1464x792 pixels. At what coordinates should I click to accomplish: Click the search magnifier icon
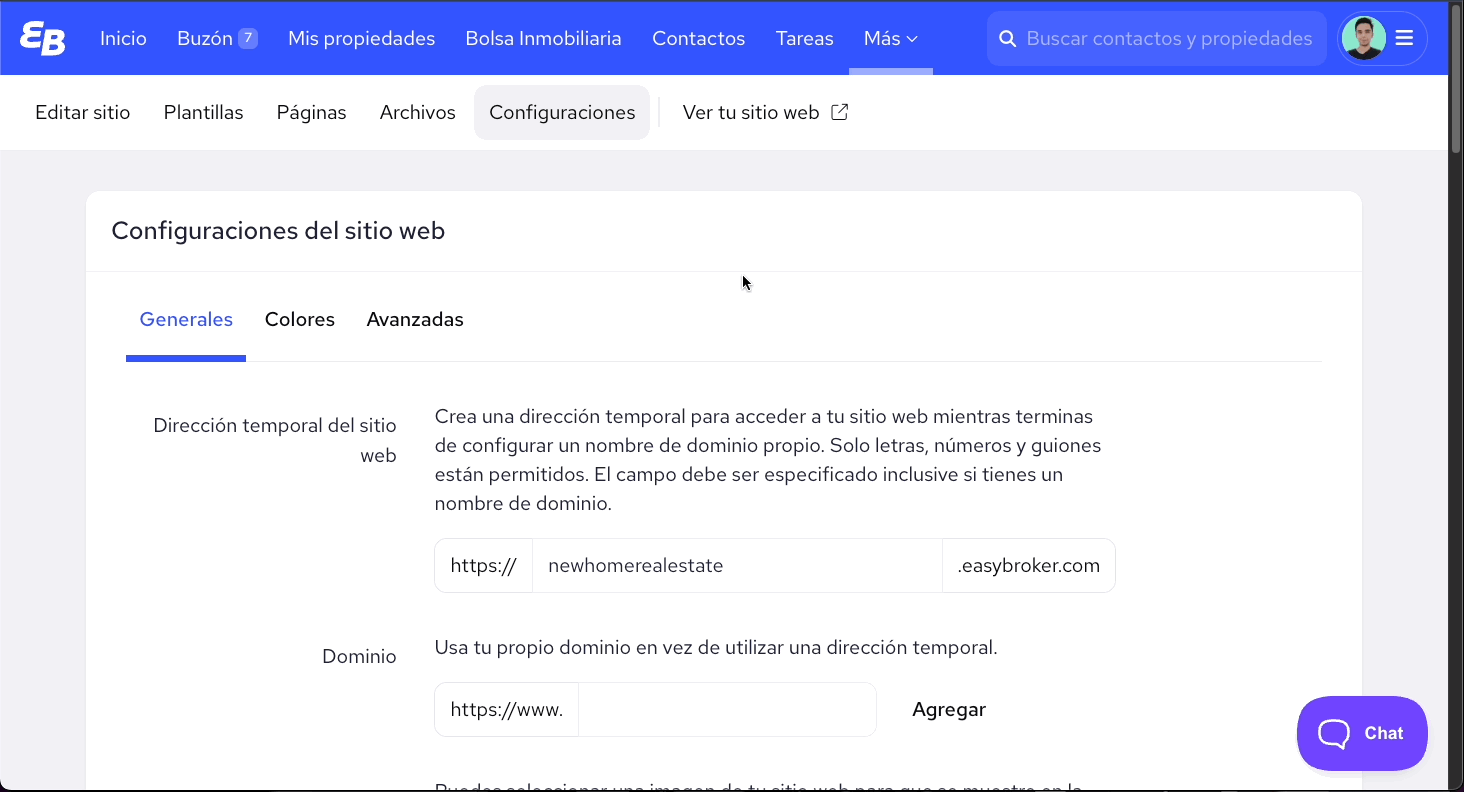click(1007, 39)
